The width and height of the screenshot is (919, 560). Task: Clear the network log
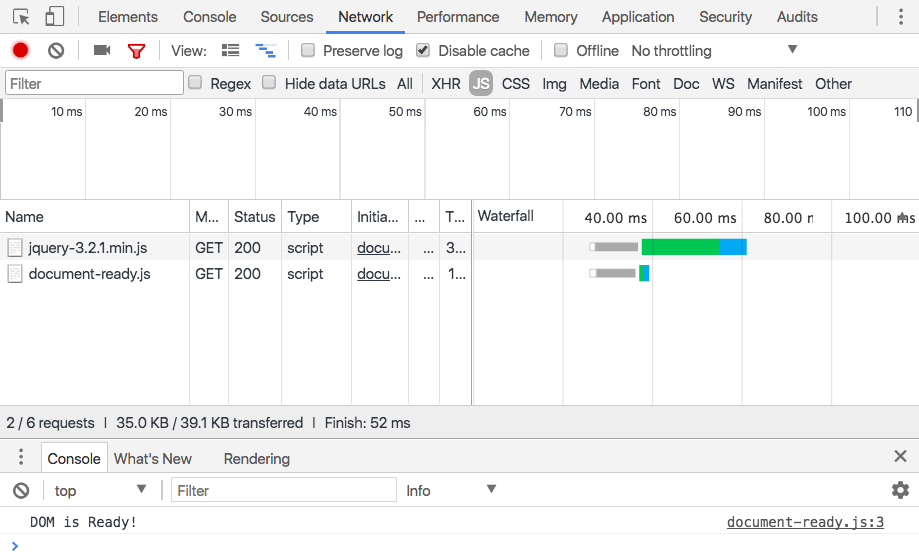tap(56, 51)
